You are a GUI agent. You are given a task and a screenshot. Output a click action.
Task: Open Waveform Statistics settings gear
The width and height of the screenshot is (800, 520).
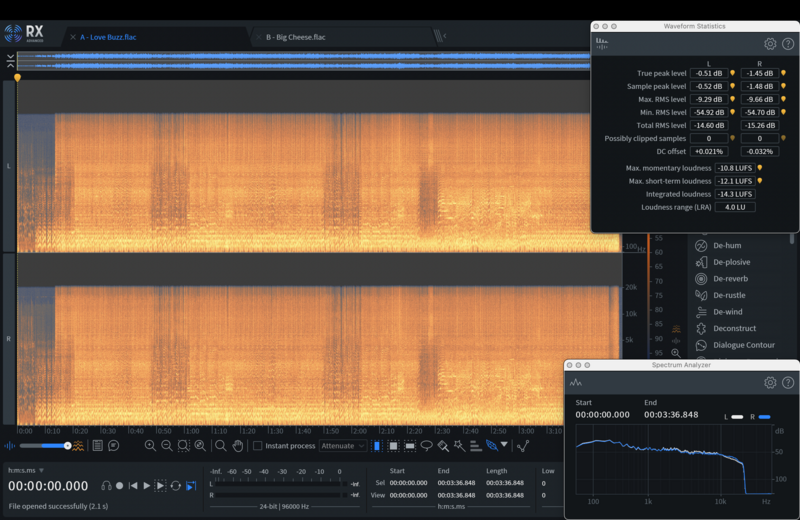[770, 44]
